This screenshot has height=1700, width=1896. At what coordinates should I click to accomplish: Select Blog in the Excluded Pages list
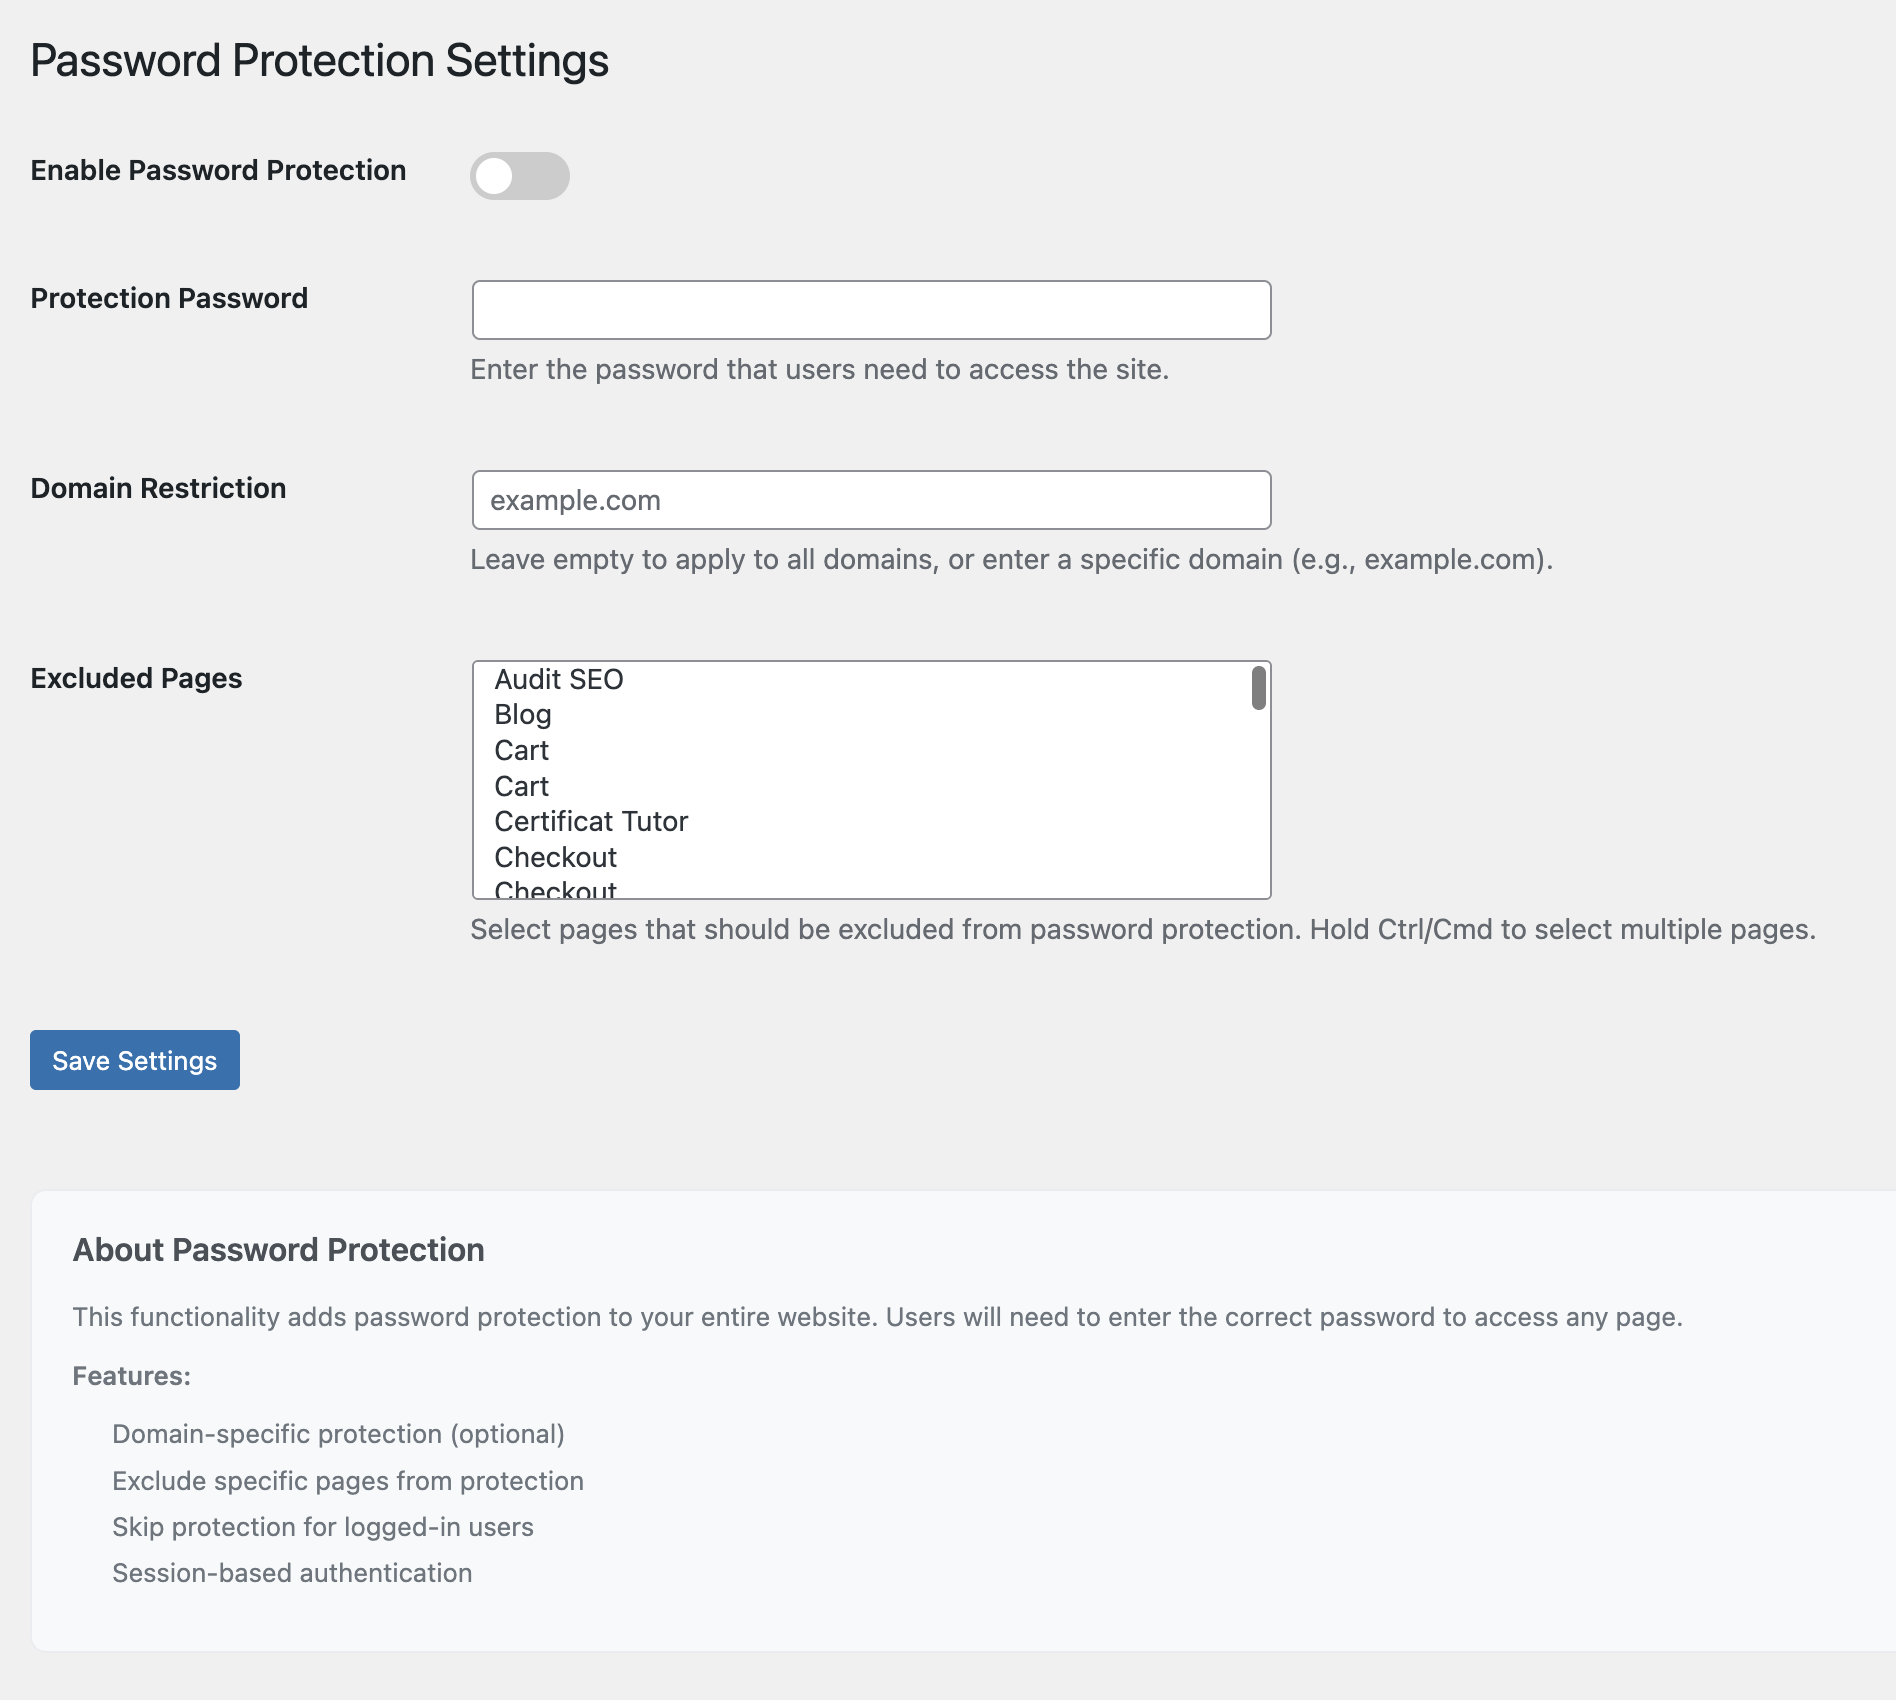(523, 715)
